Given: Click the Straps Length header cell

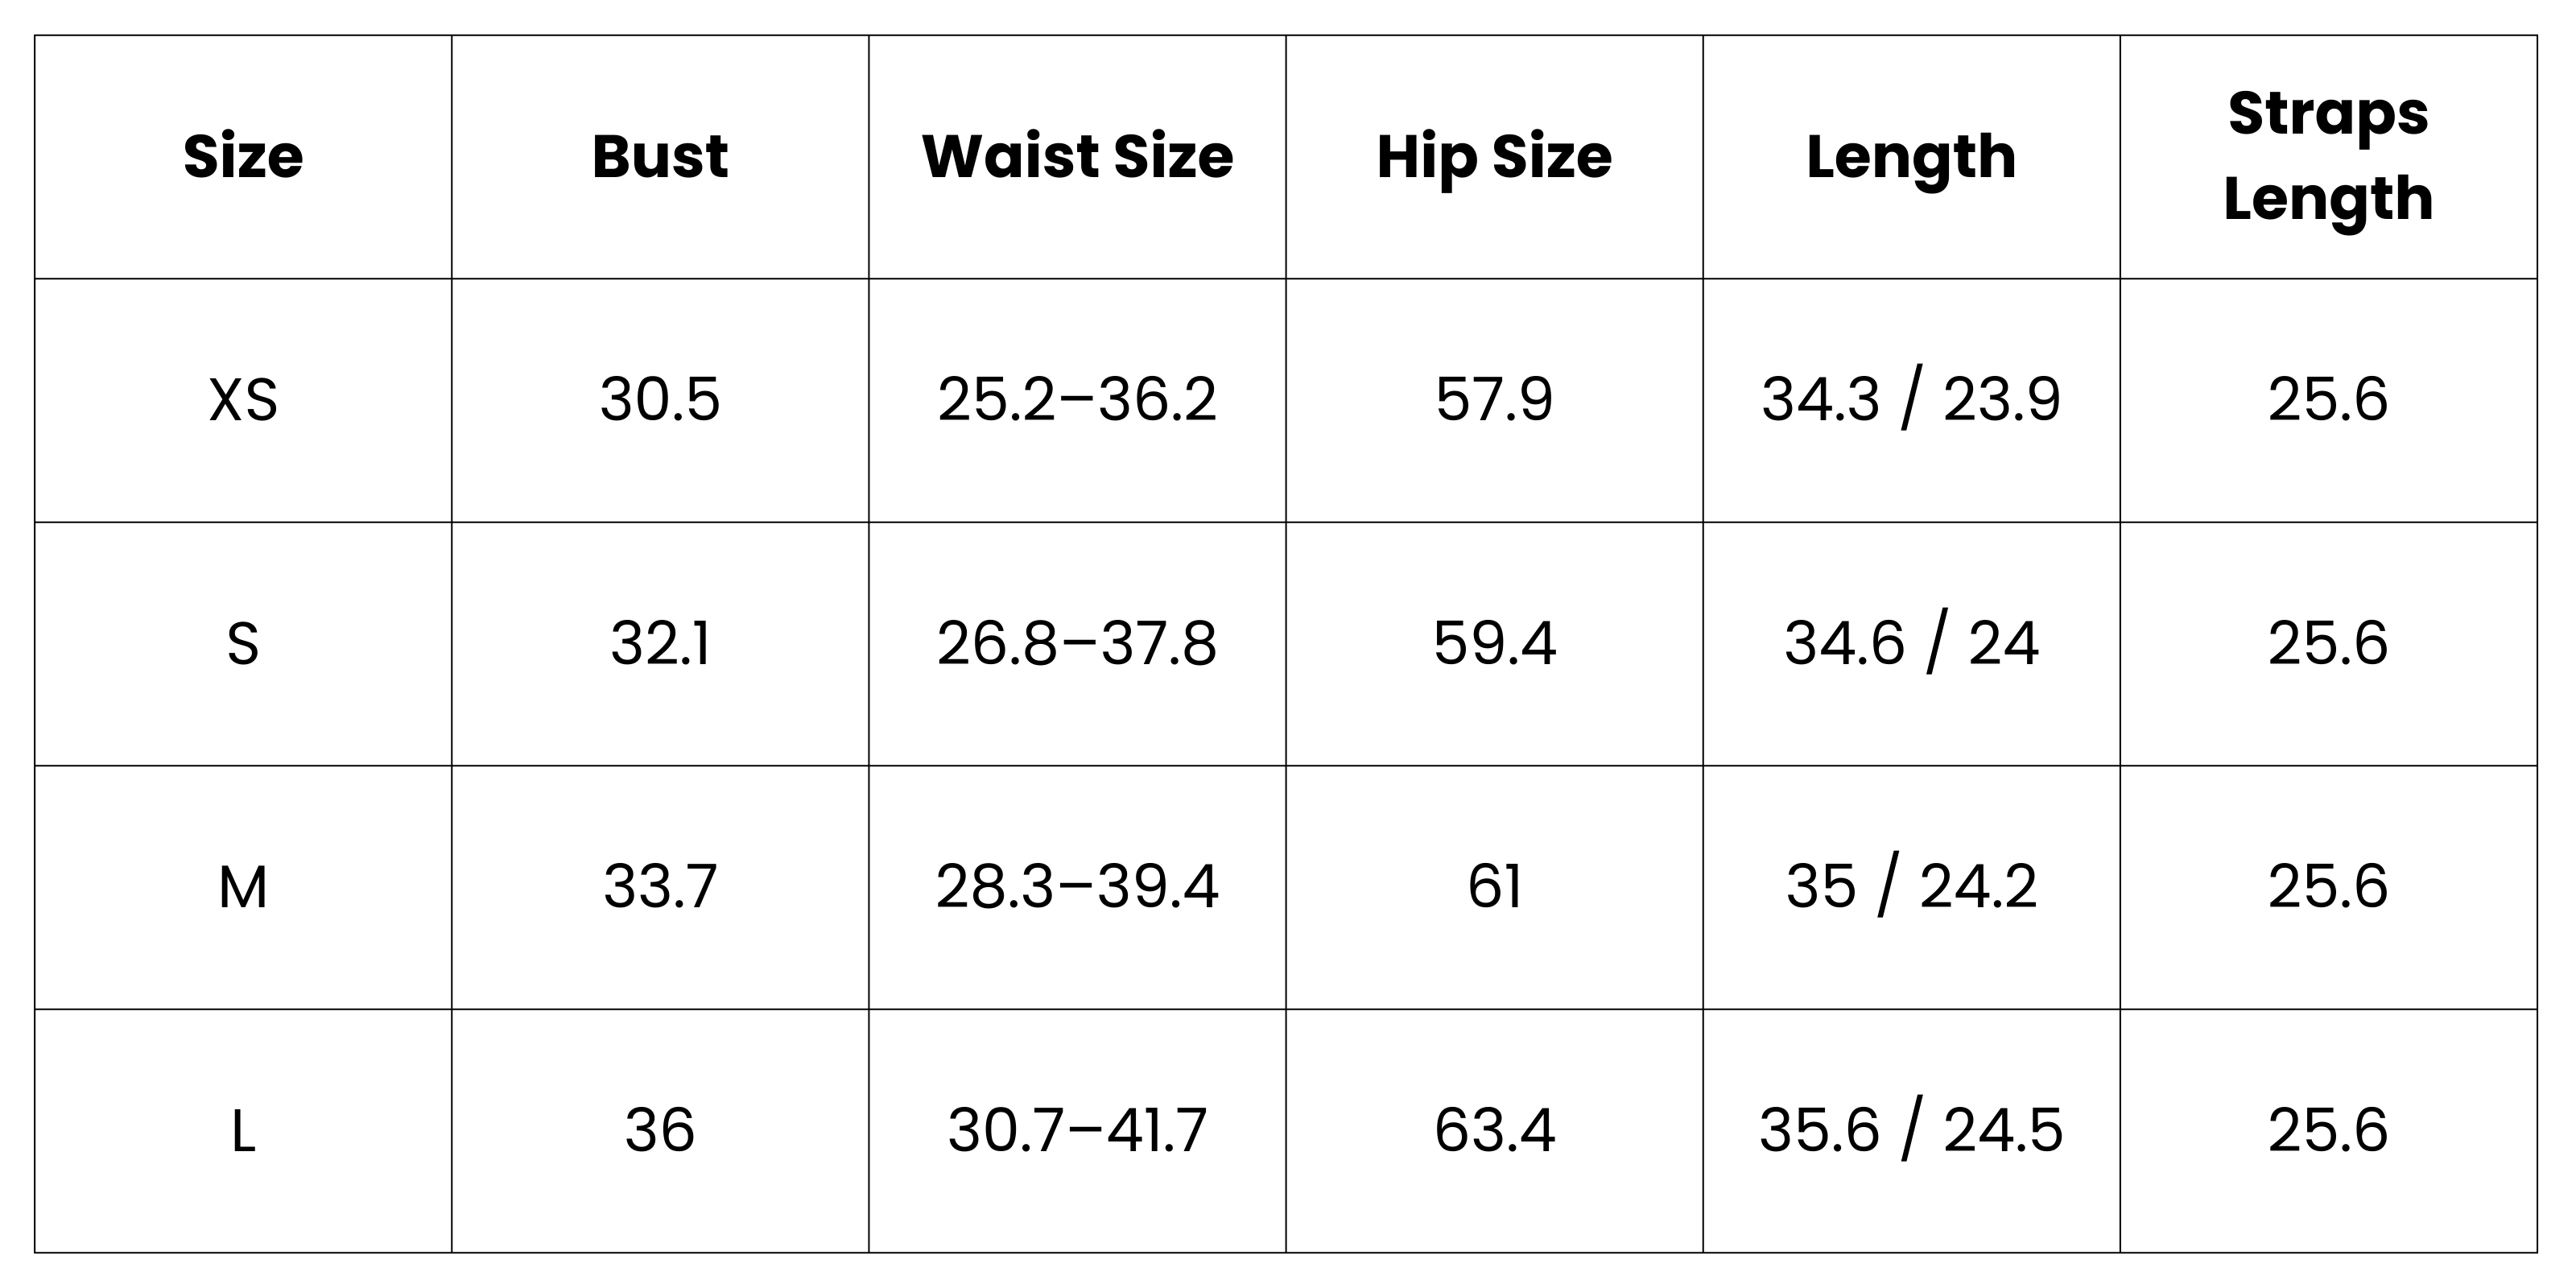Looking at the screenshot, I should (2328, 157).
